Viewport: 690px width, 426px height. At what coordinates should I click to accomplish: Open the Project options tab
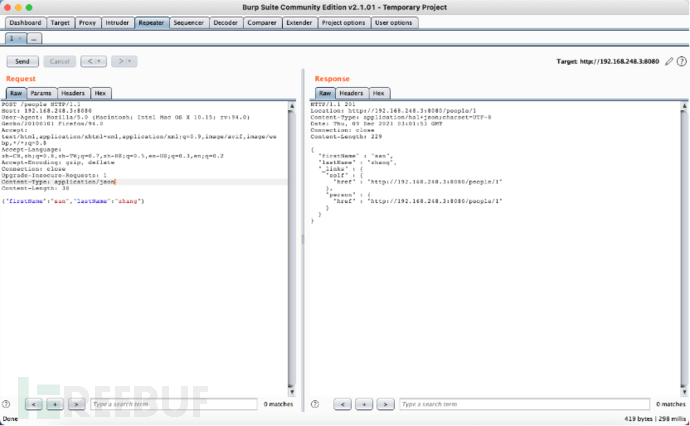(344, 23)
